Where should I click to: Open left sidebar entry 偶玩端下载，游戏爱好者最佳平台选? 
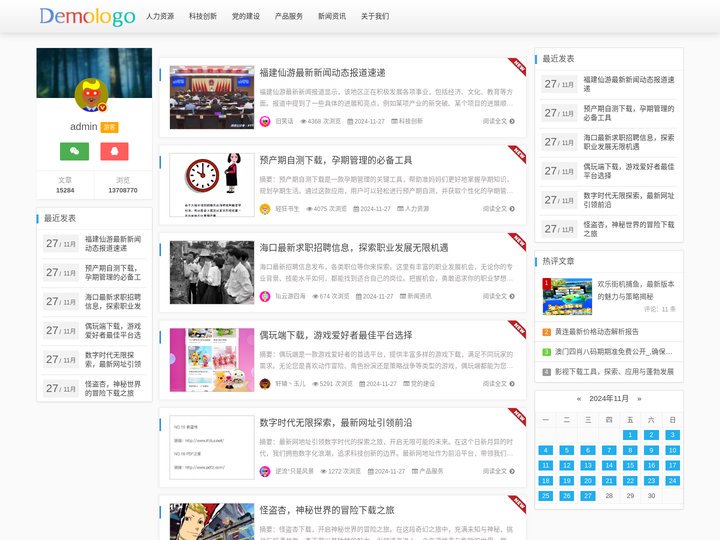pyautogui.click(x=113, y=331)
